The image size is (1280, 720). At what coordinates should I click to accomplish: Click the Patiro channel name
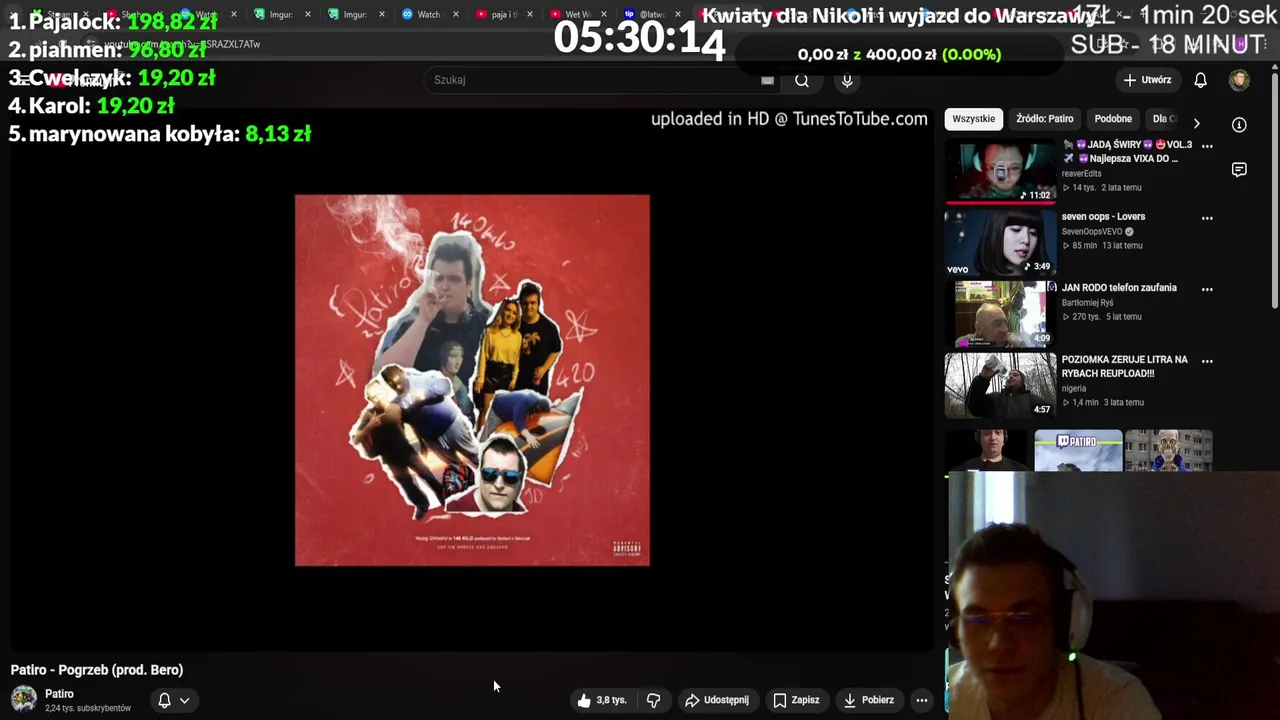coord(59,693)
